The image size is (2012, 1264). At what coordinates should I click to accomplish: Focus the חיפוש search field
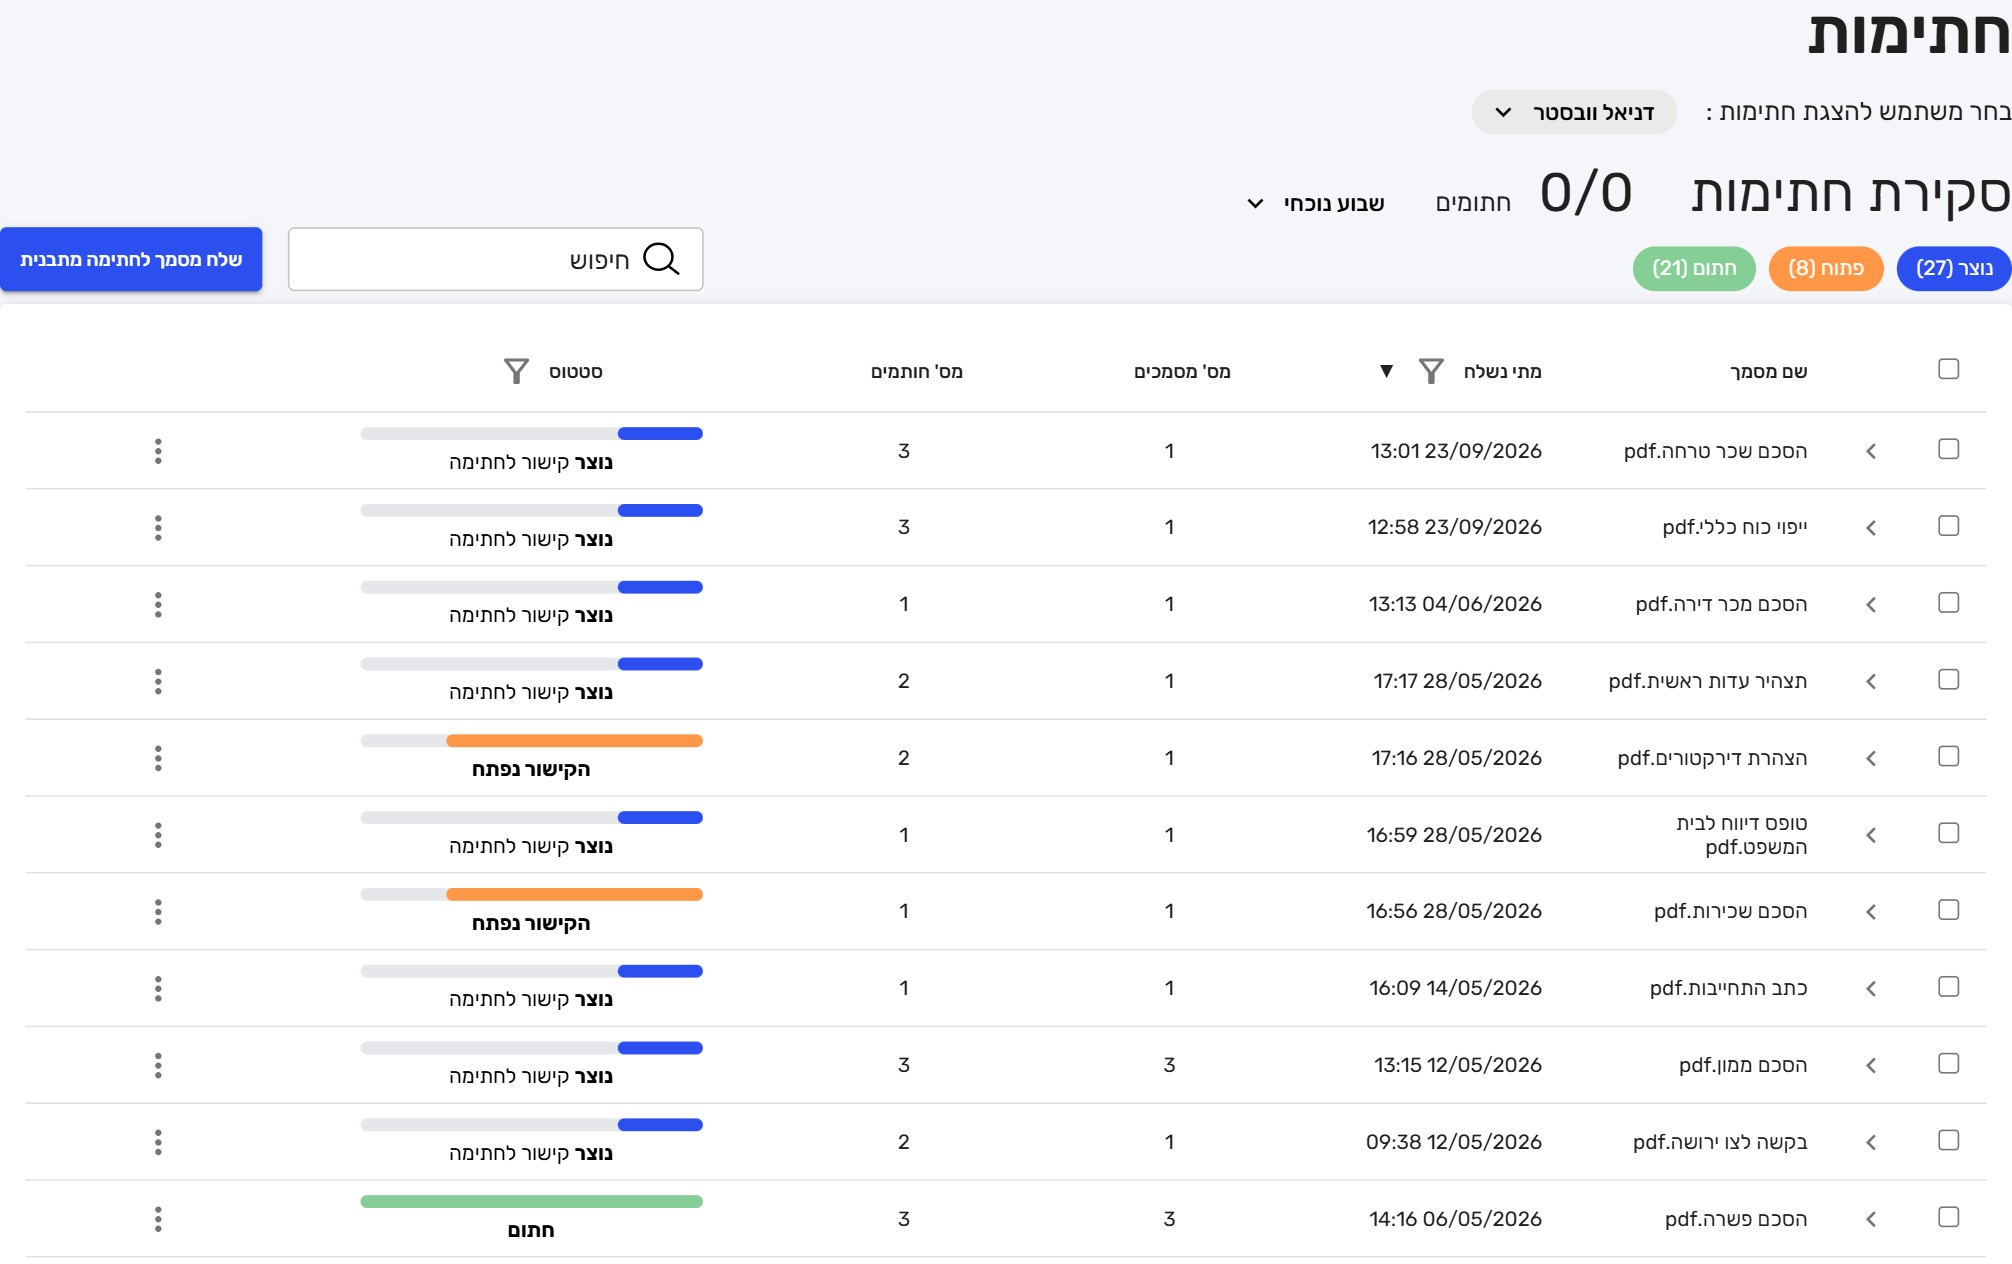(495, 259)
